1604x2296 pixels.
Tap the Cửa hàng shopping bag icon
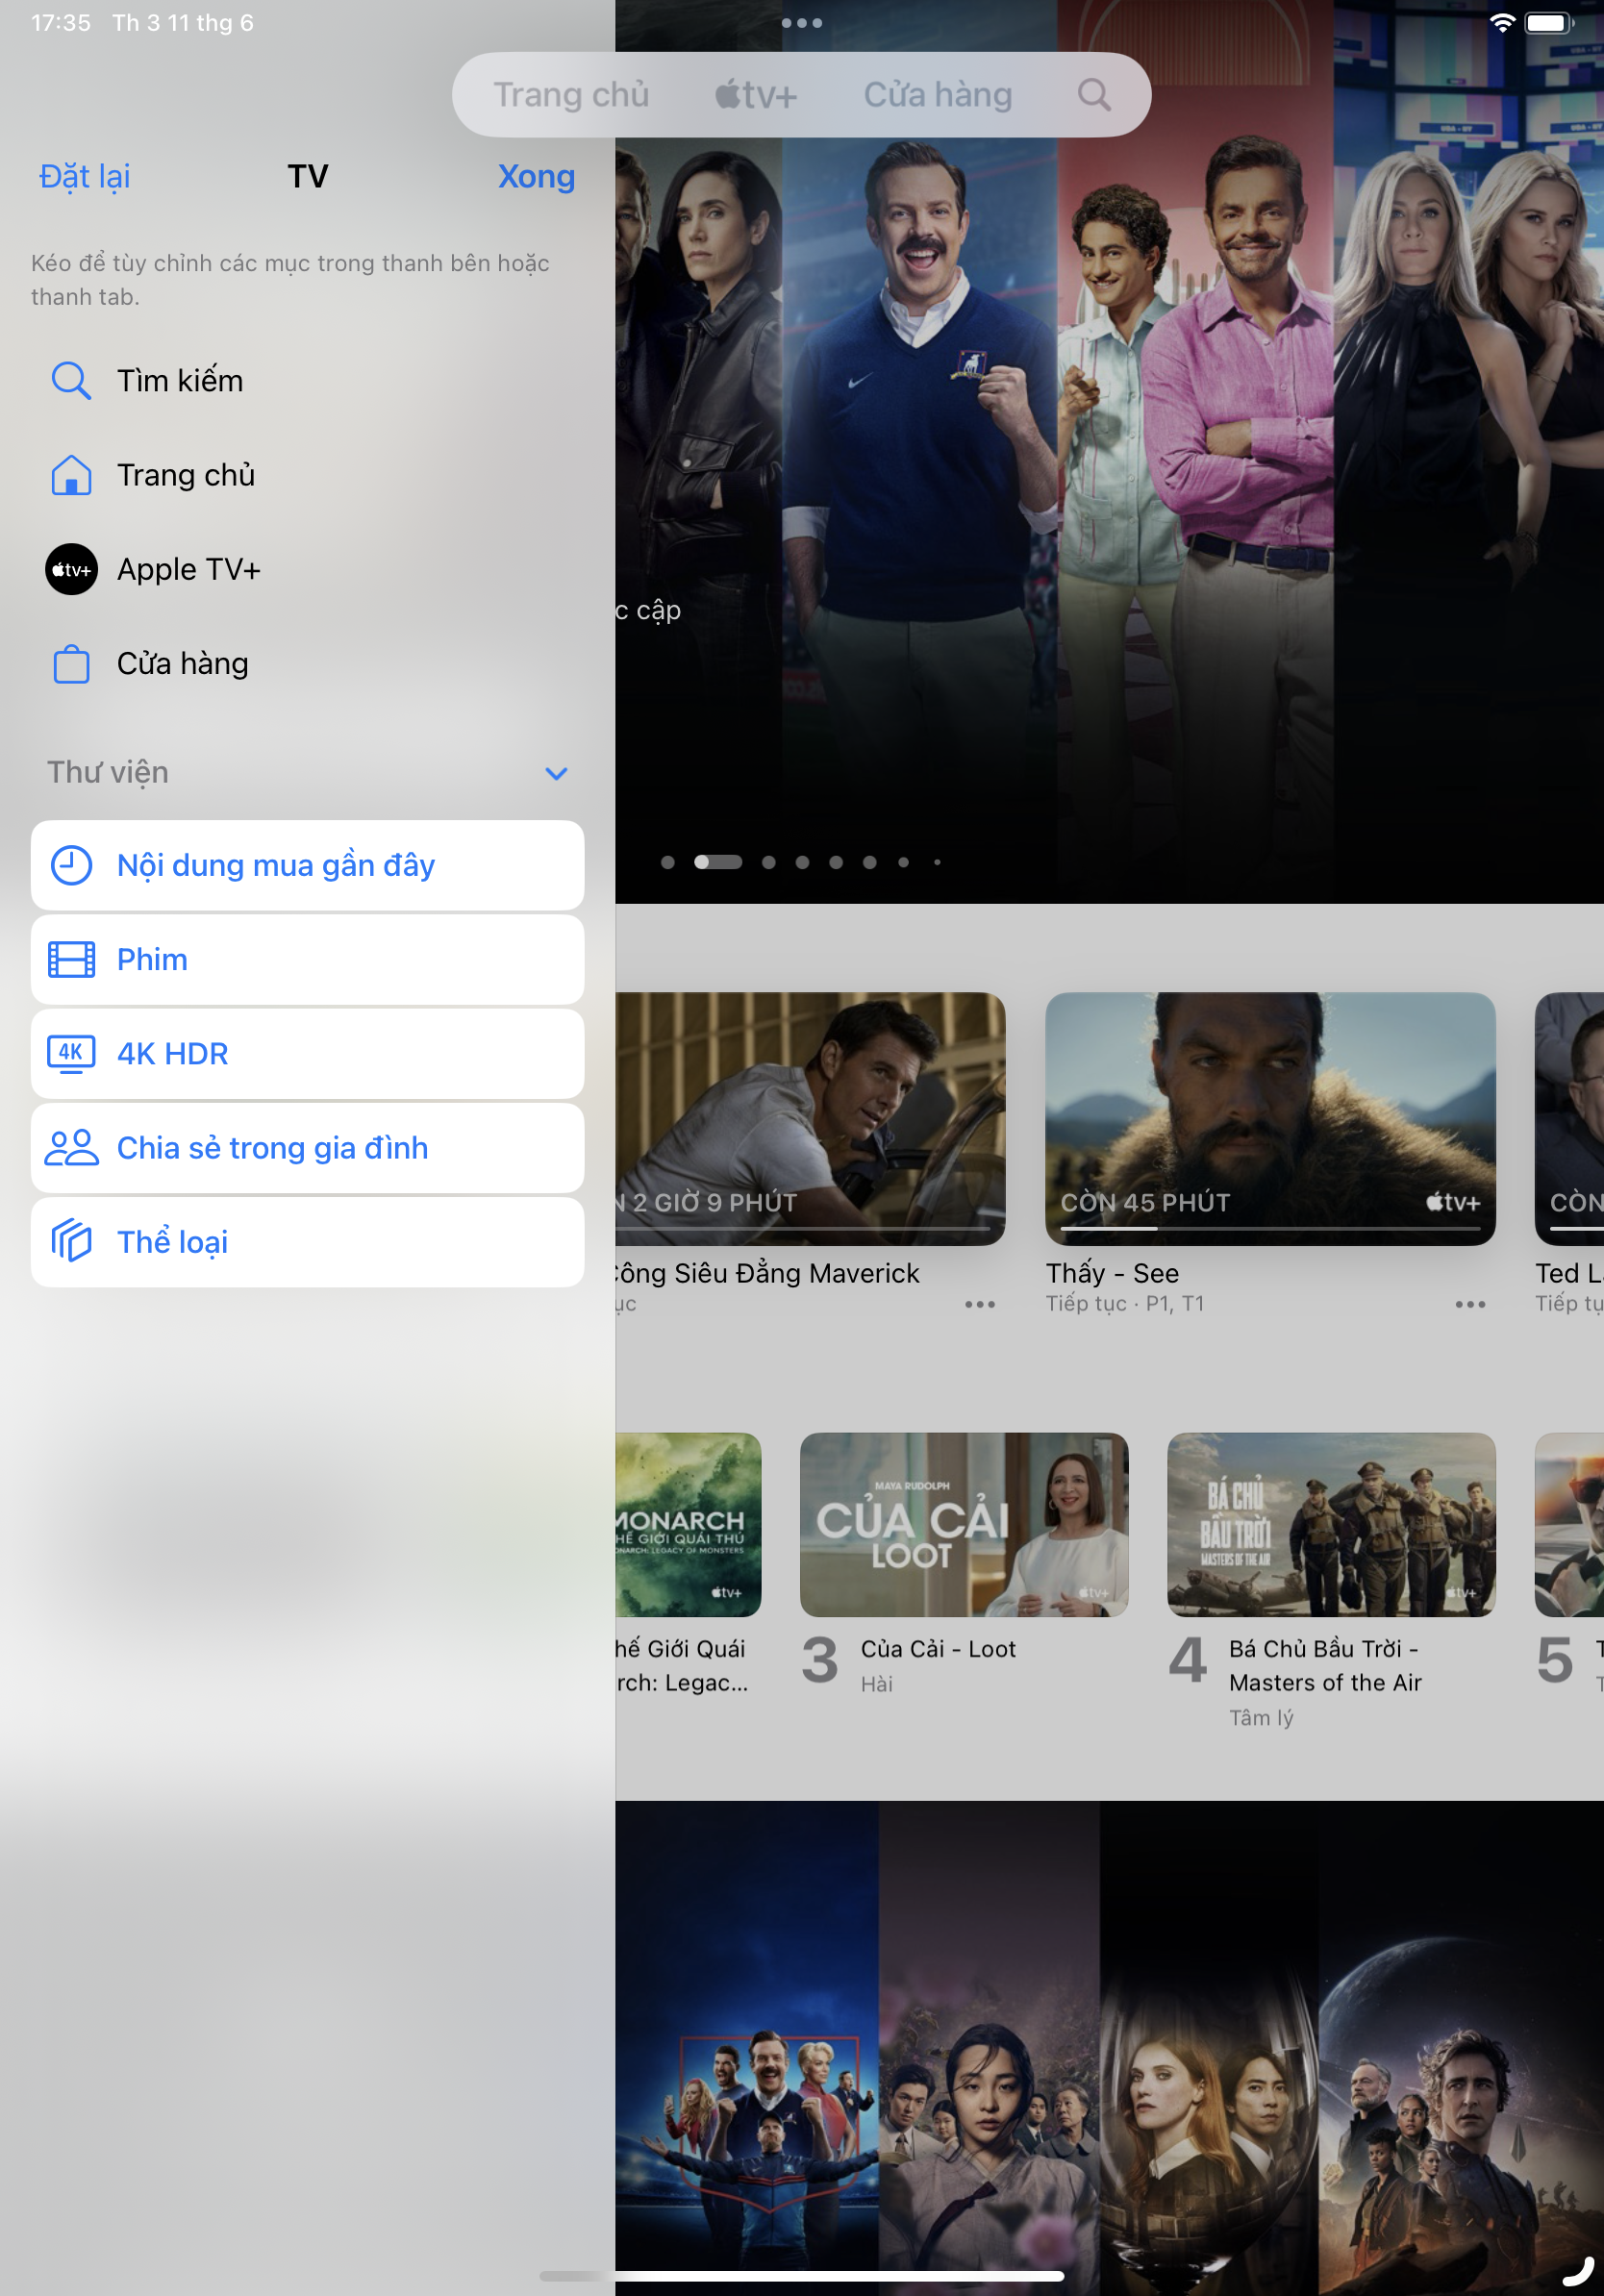71,664
